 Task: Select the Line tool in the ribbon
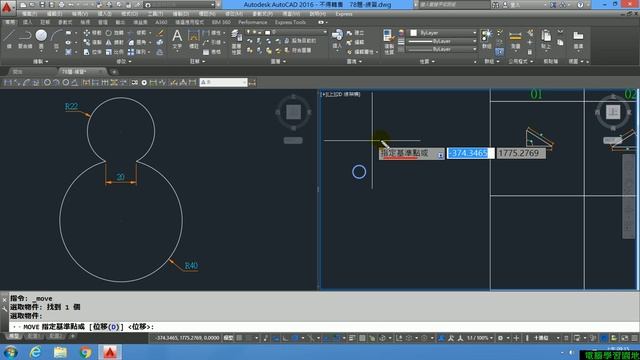click(9, 40)
